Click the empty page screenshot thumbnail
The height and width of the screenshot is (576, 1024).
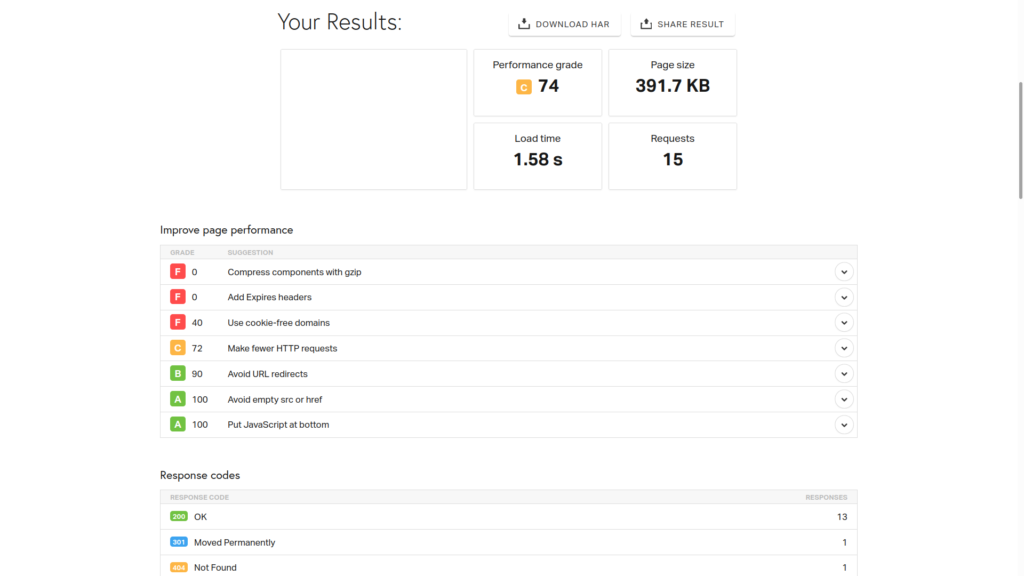pos(374,119)
